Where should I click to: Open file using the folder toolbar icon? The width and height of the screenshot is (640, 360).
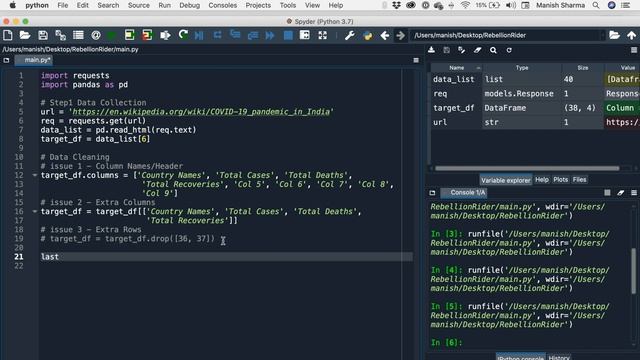click(x=25, y=36)
